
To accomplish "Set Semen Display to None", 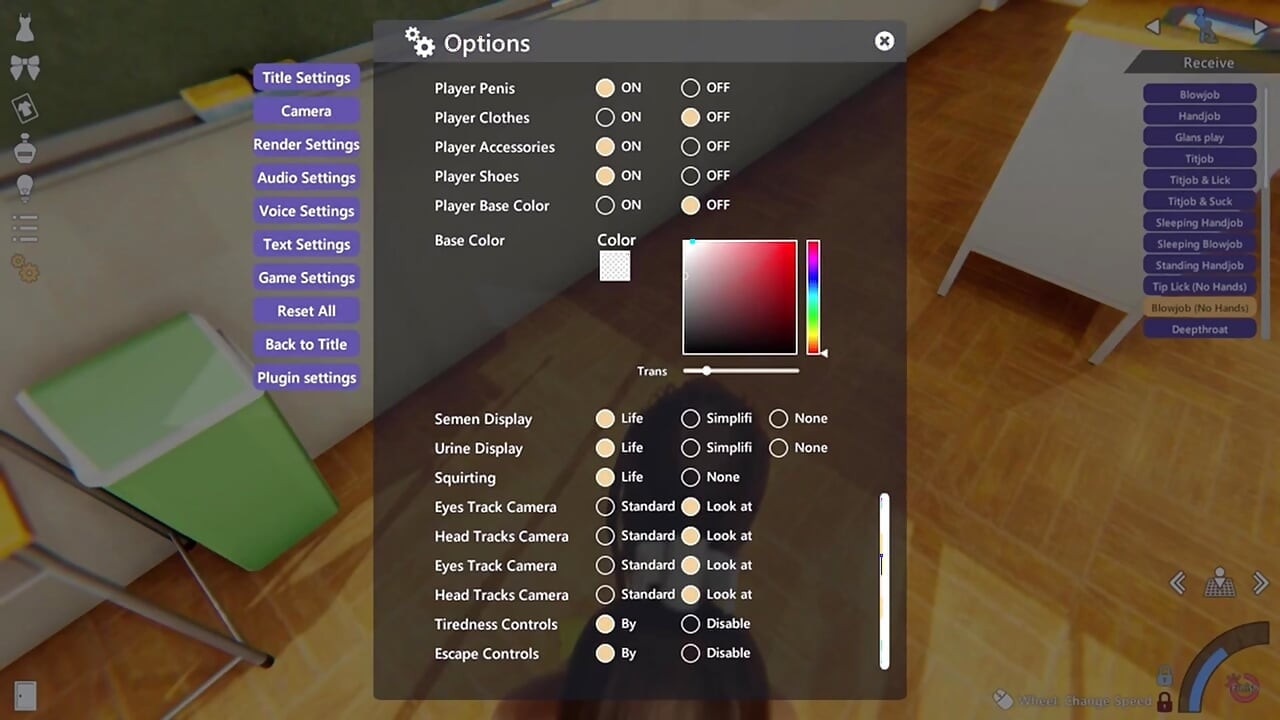I will [x=778, y=419].
